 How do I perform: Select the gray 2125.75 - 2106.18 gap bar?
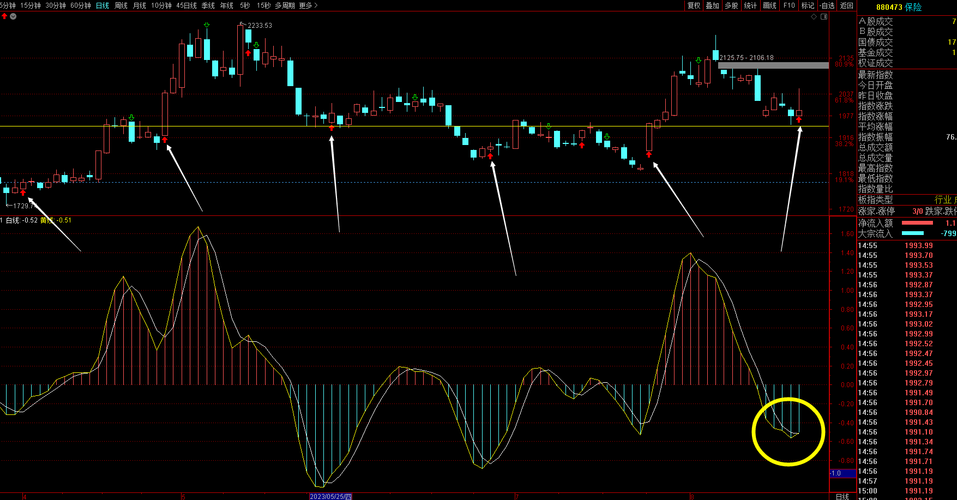click(773, 65)
